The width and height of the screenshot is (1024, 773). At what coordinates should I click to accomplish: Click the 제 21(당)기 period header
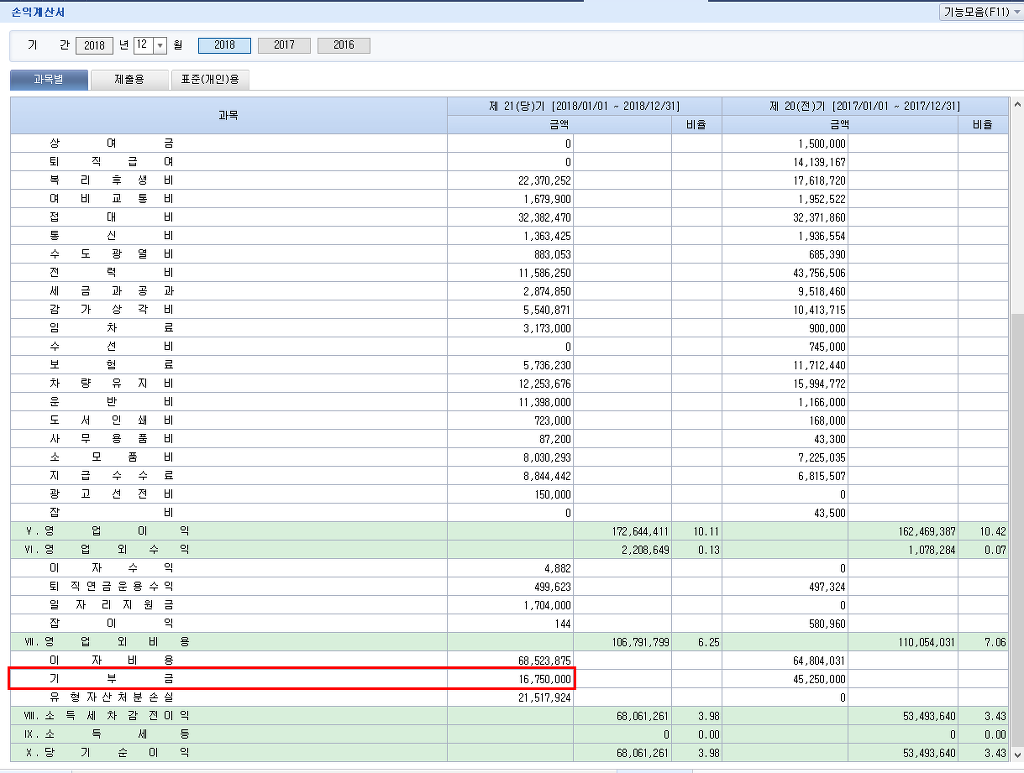point(585,106)
